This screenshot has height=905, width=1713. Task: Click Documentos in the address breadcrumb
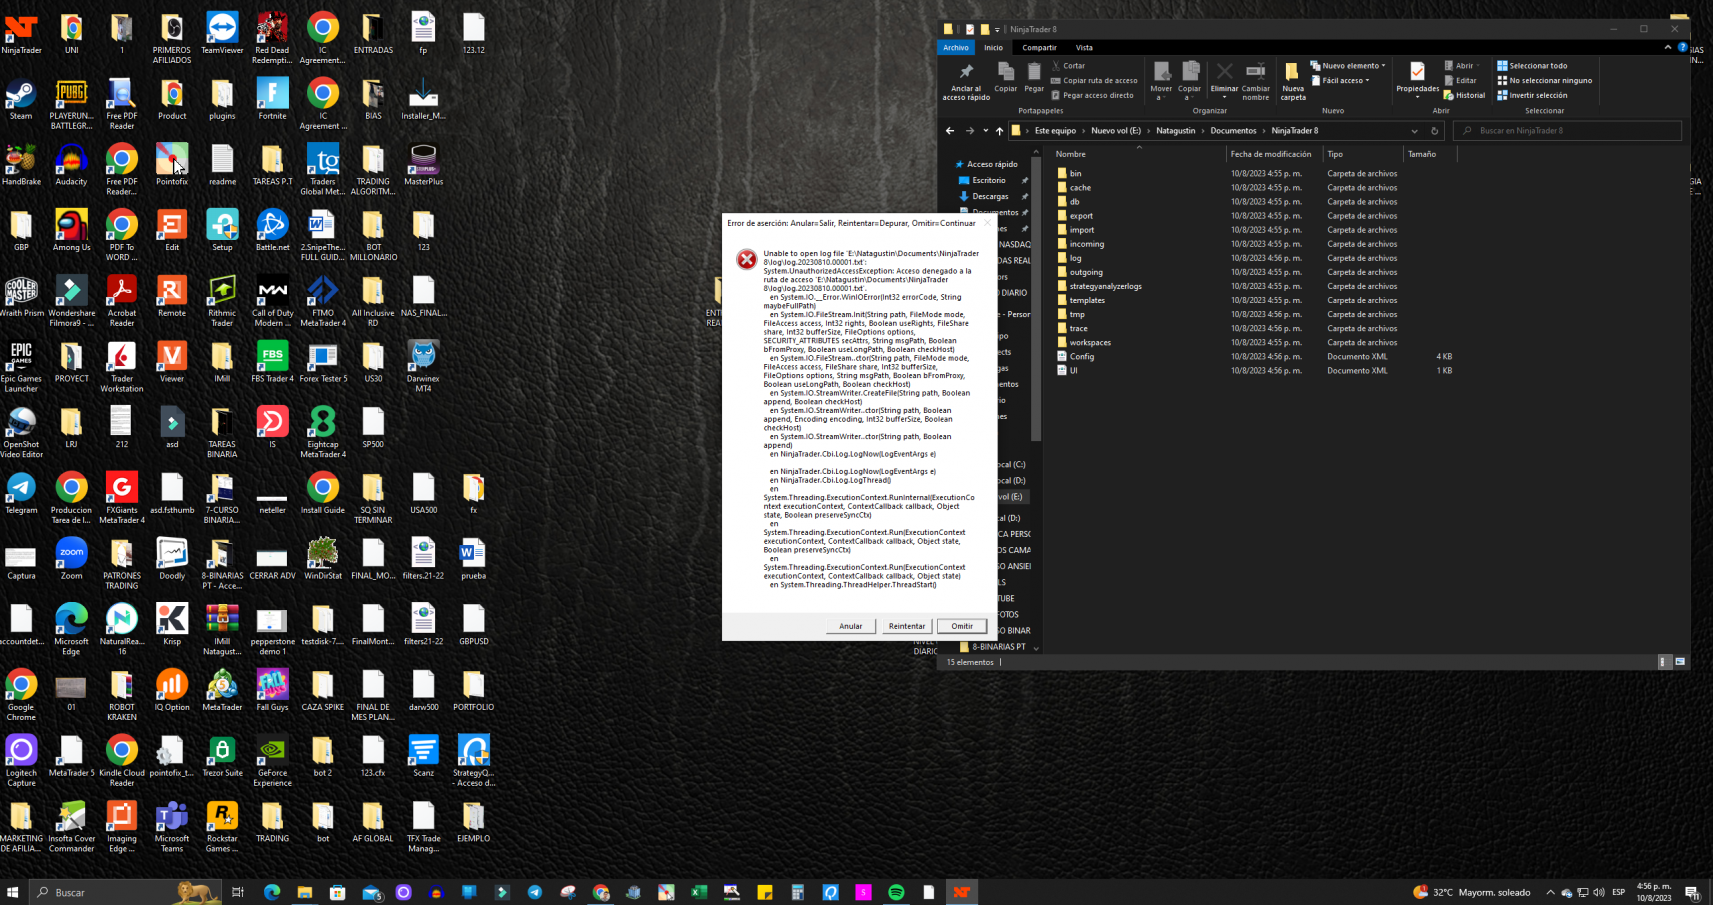1233,131
